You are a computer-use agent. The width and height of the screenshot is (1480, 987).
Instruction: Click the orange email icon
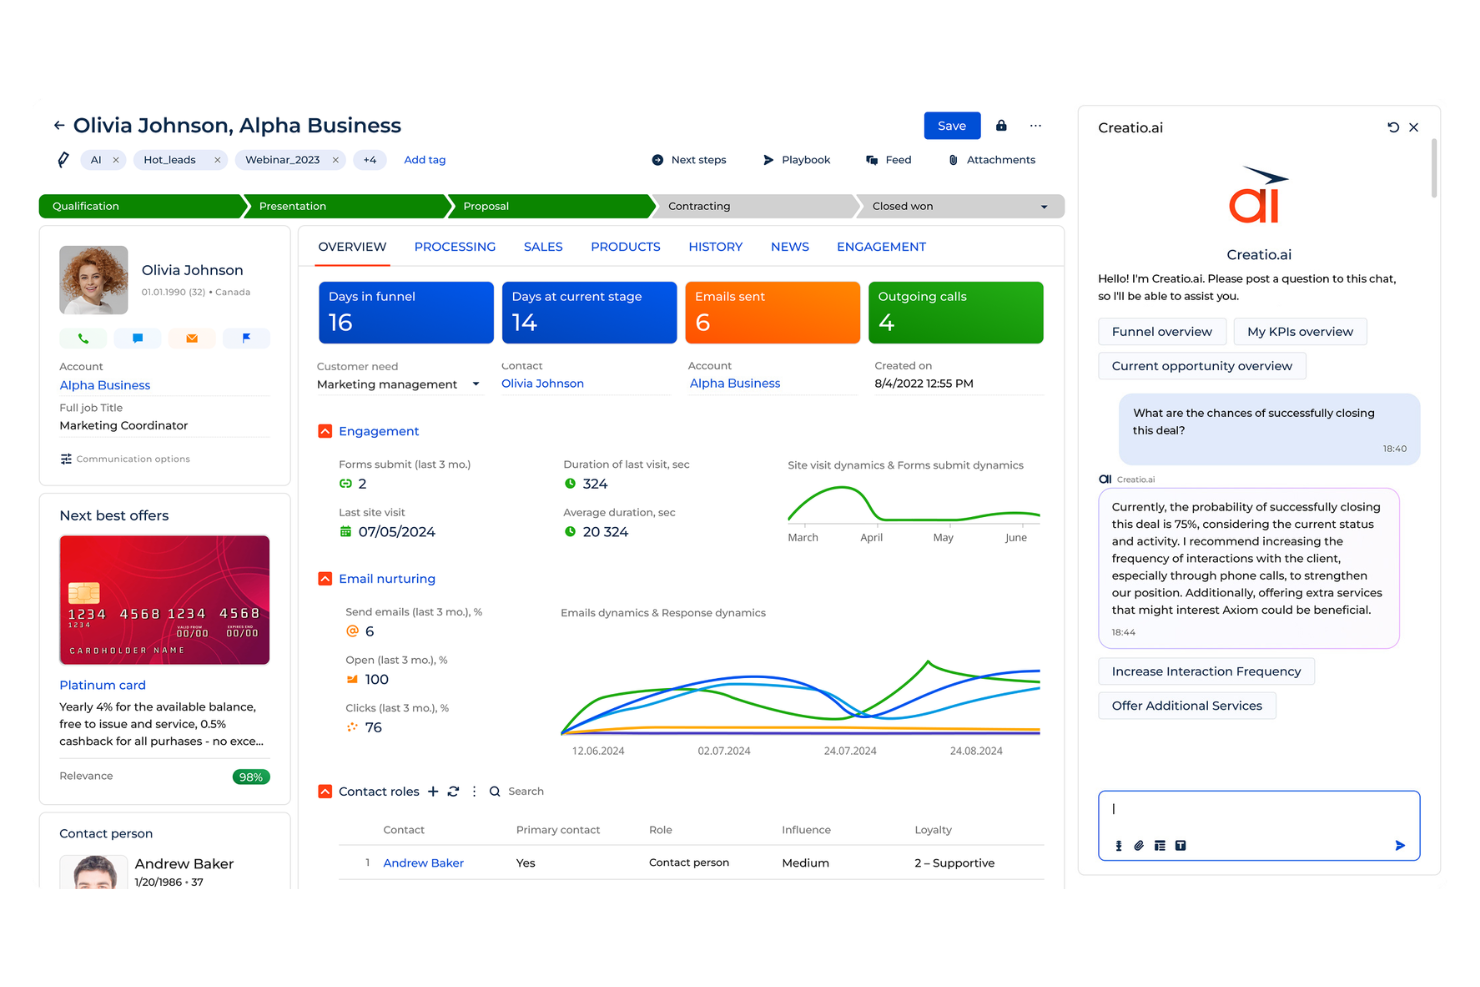click(x=191, y=338)
